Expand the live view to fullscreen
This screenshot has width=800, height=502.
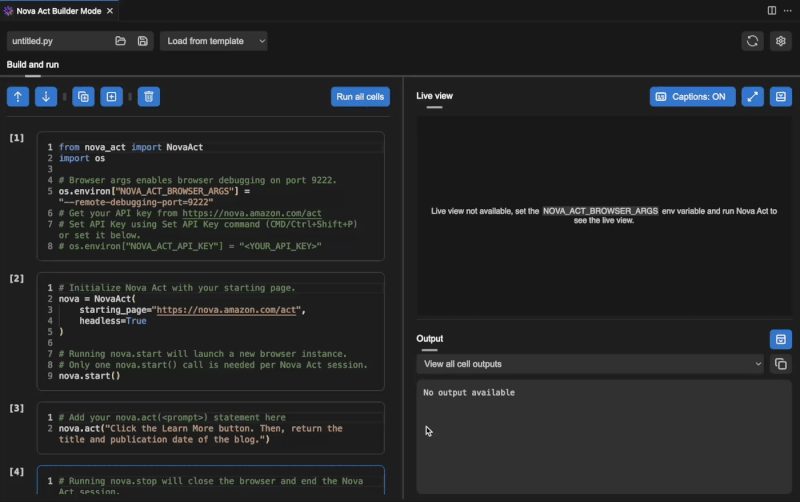click(x=753, y=97)
